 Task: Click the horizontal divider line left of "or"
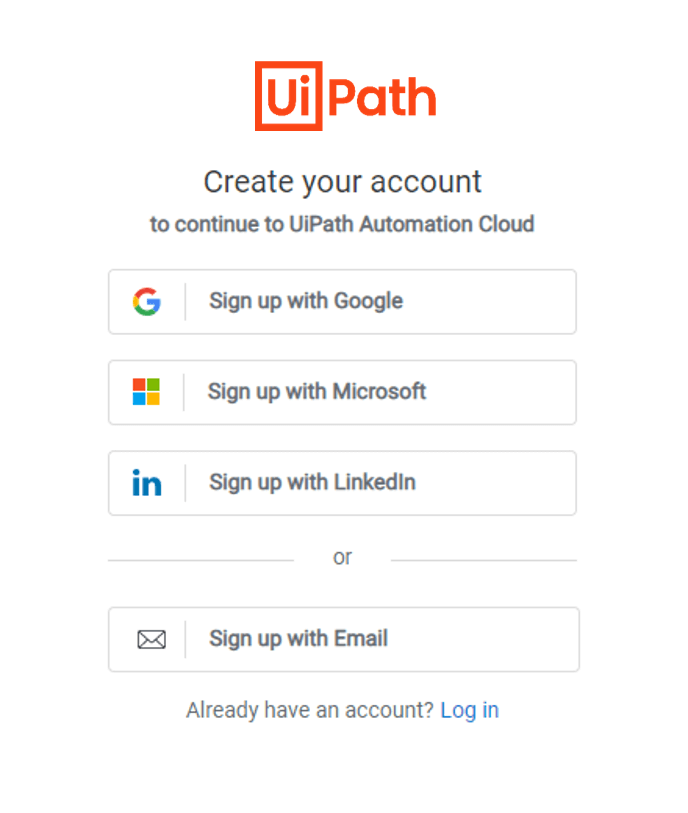click(x=201, y=560)
